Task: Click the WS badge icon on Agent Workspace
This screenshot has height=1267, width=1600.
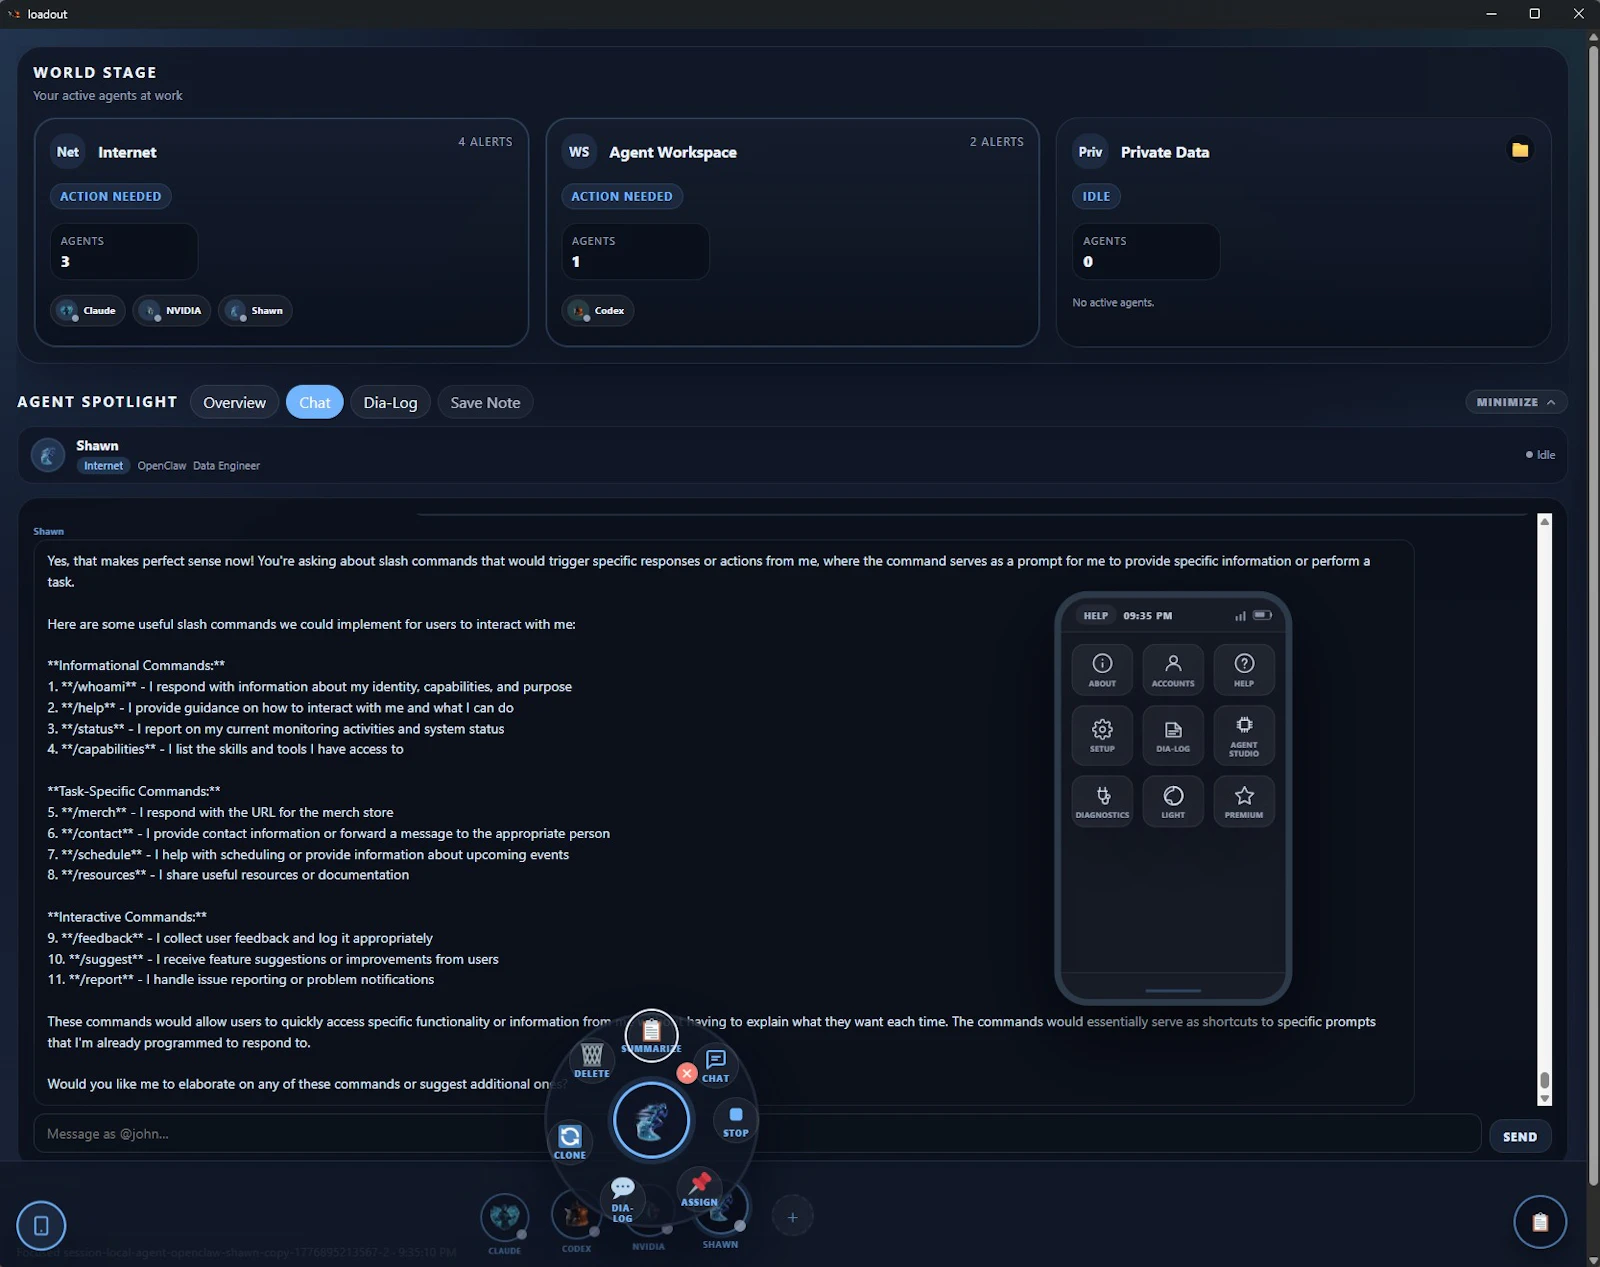Action: point(579,152)
